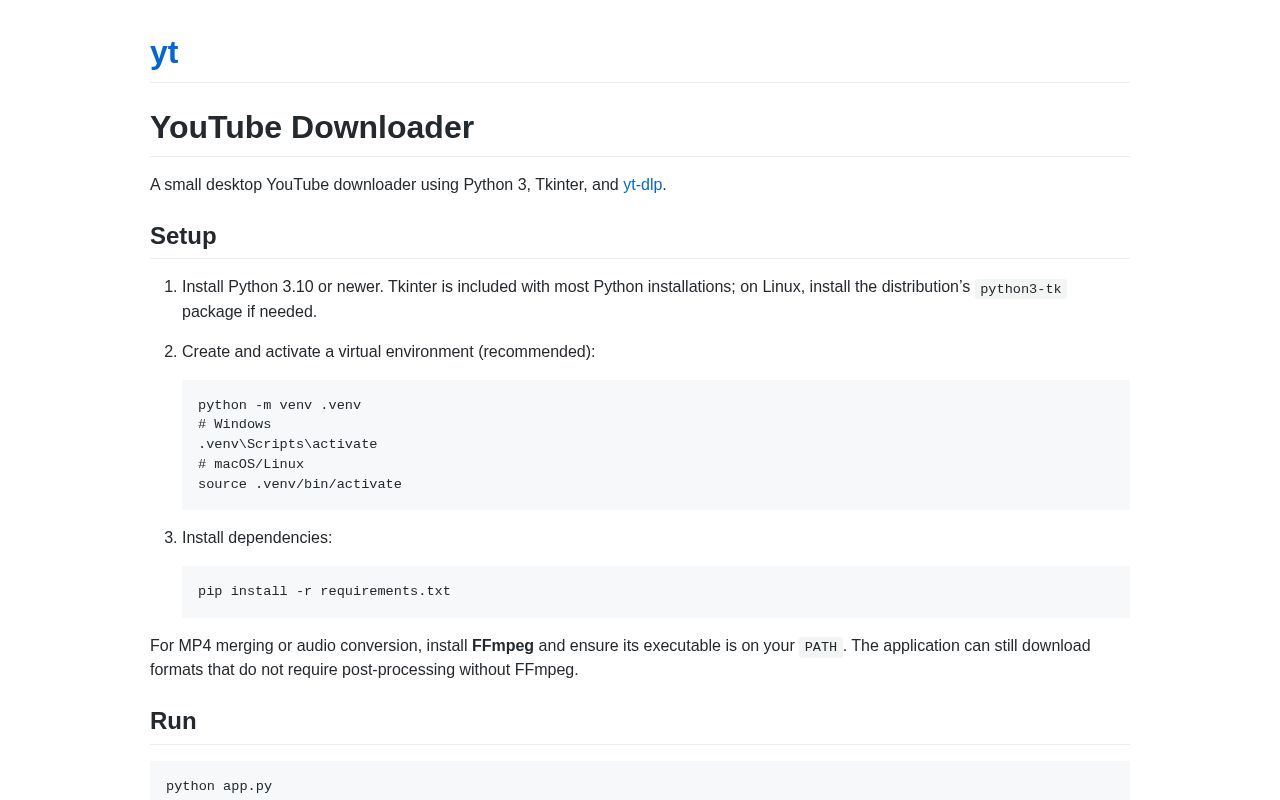The height and width of the screenshot is (800, 1280).
Task: Click 'Create and activate a virtual environment' step
Action: (x=389, y=352)
